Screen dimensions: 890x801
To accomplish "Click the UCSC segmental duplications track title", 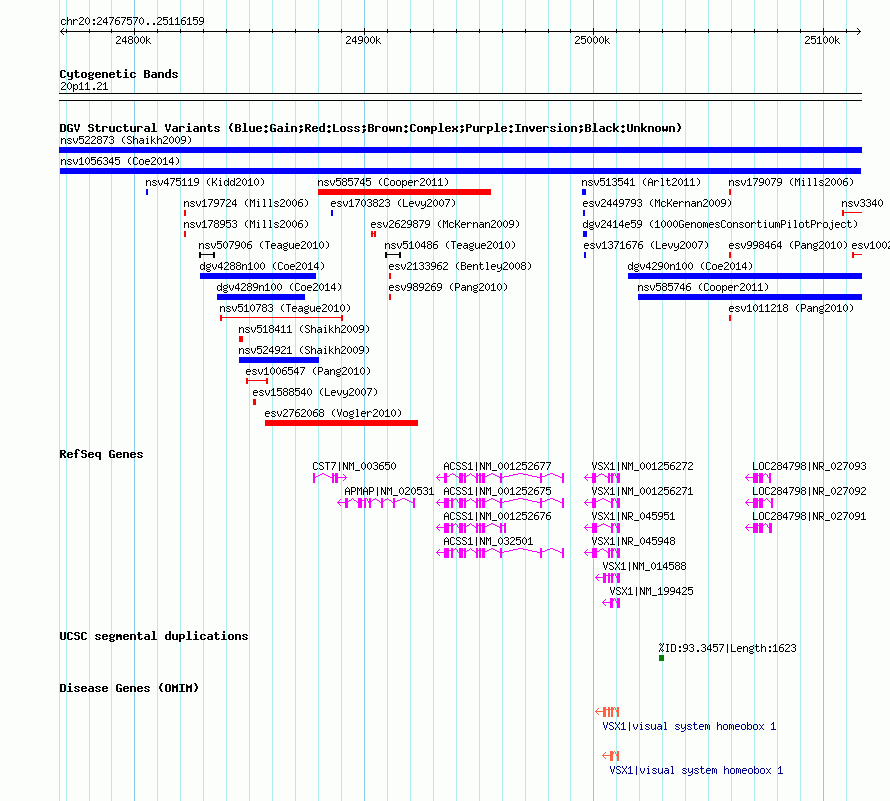I will 154,636.
